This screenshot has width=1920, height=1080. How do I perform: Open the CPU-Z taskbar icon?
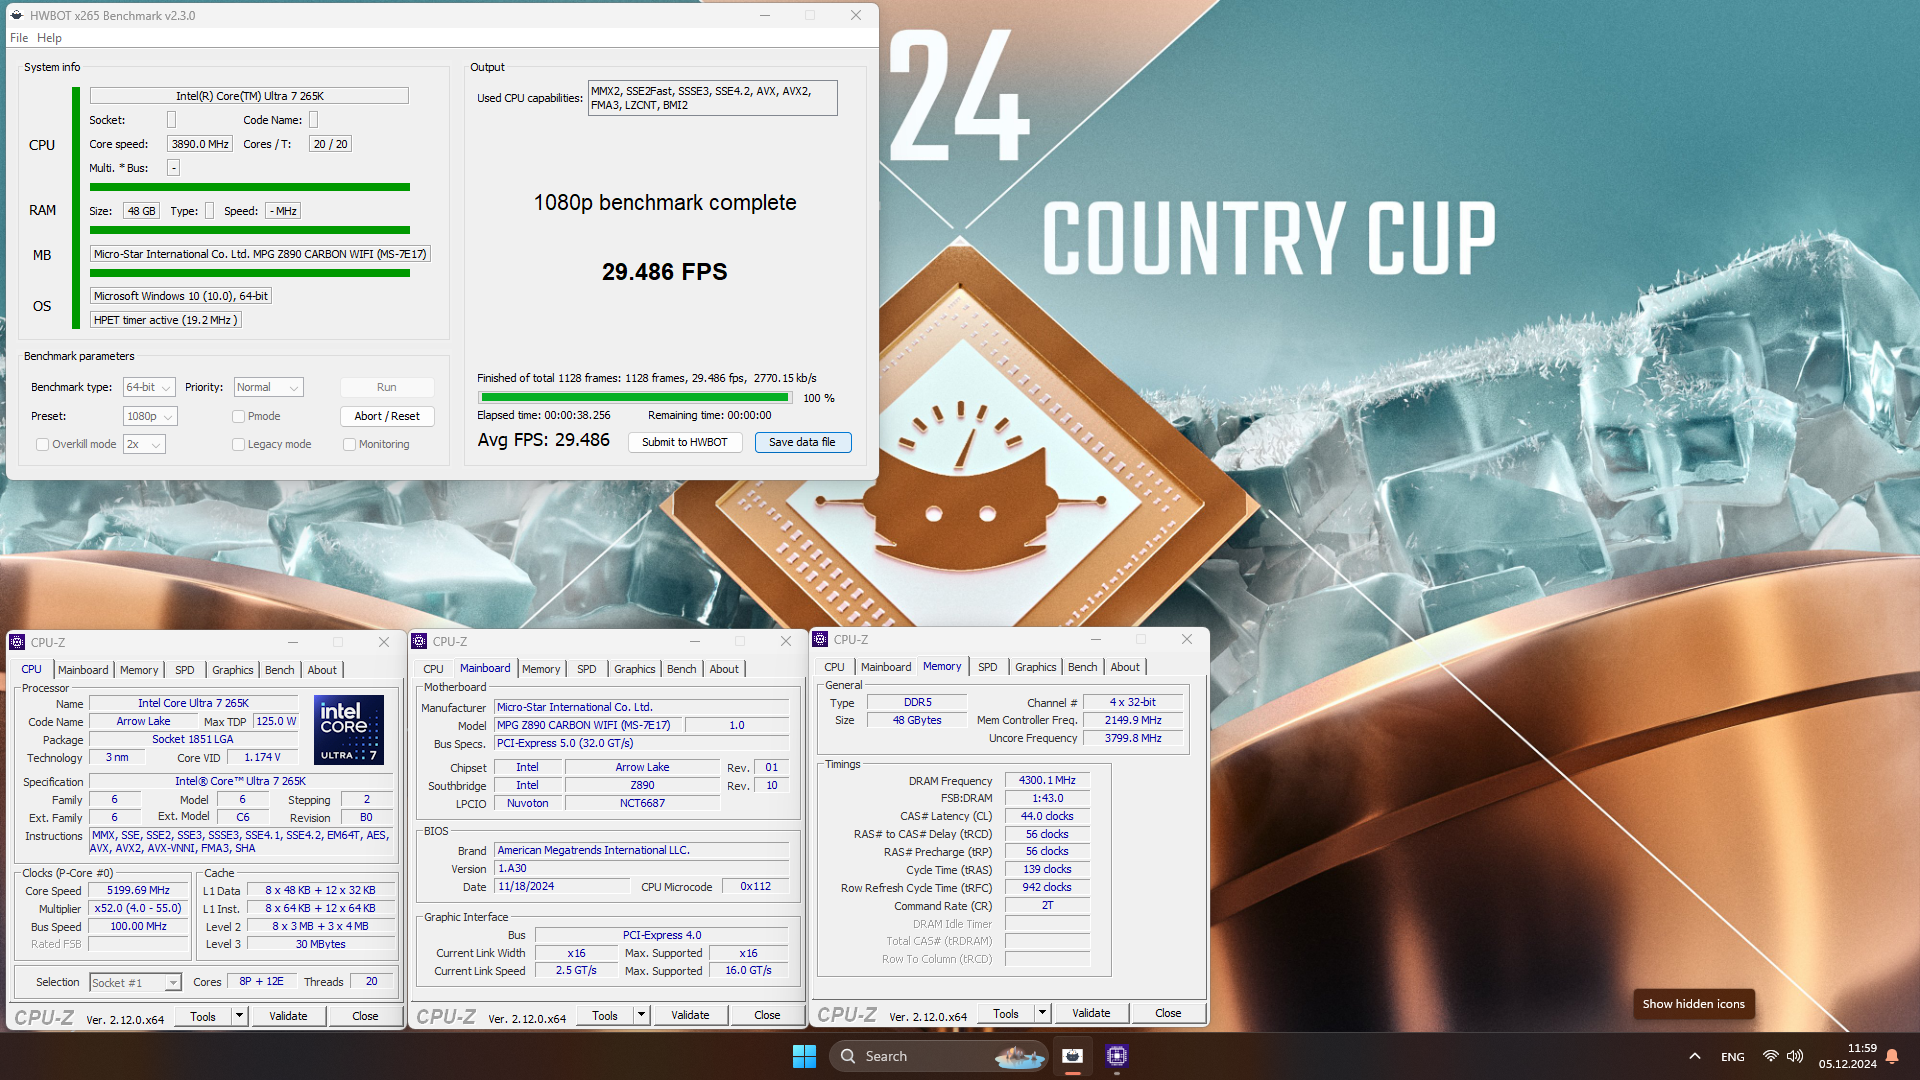[x=1117, y=1056]
